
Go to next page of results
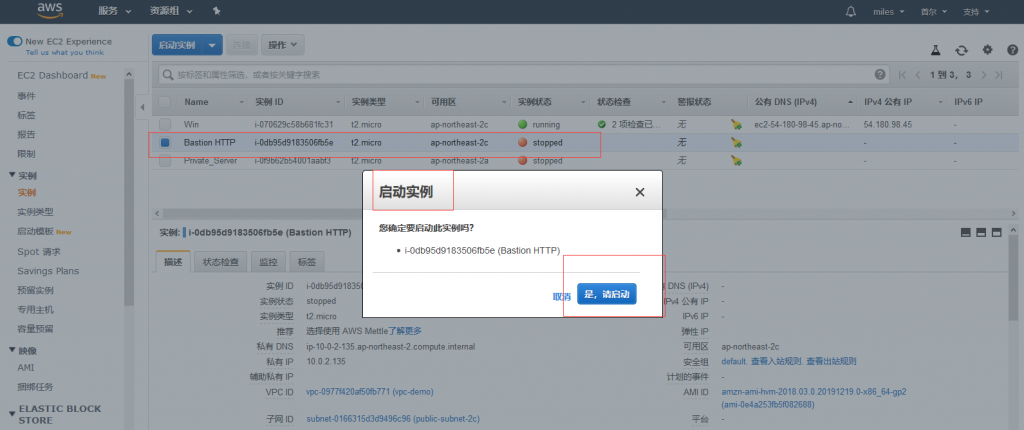[x=984, y=75]
